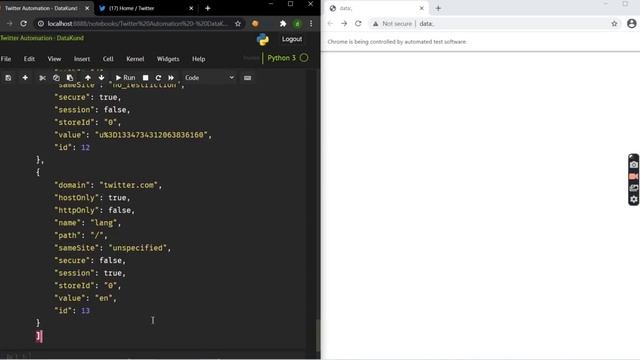Open the Extensions puzzle piece menu
Image resolution: width=640 pixels, height=360 pixels.
[283, 24]
